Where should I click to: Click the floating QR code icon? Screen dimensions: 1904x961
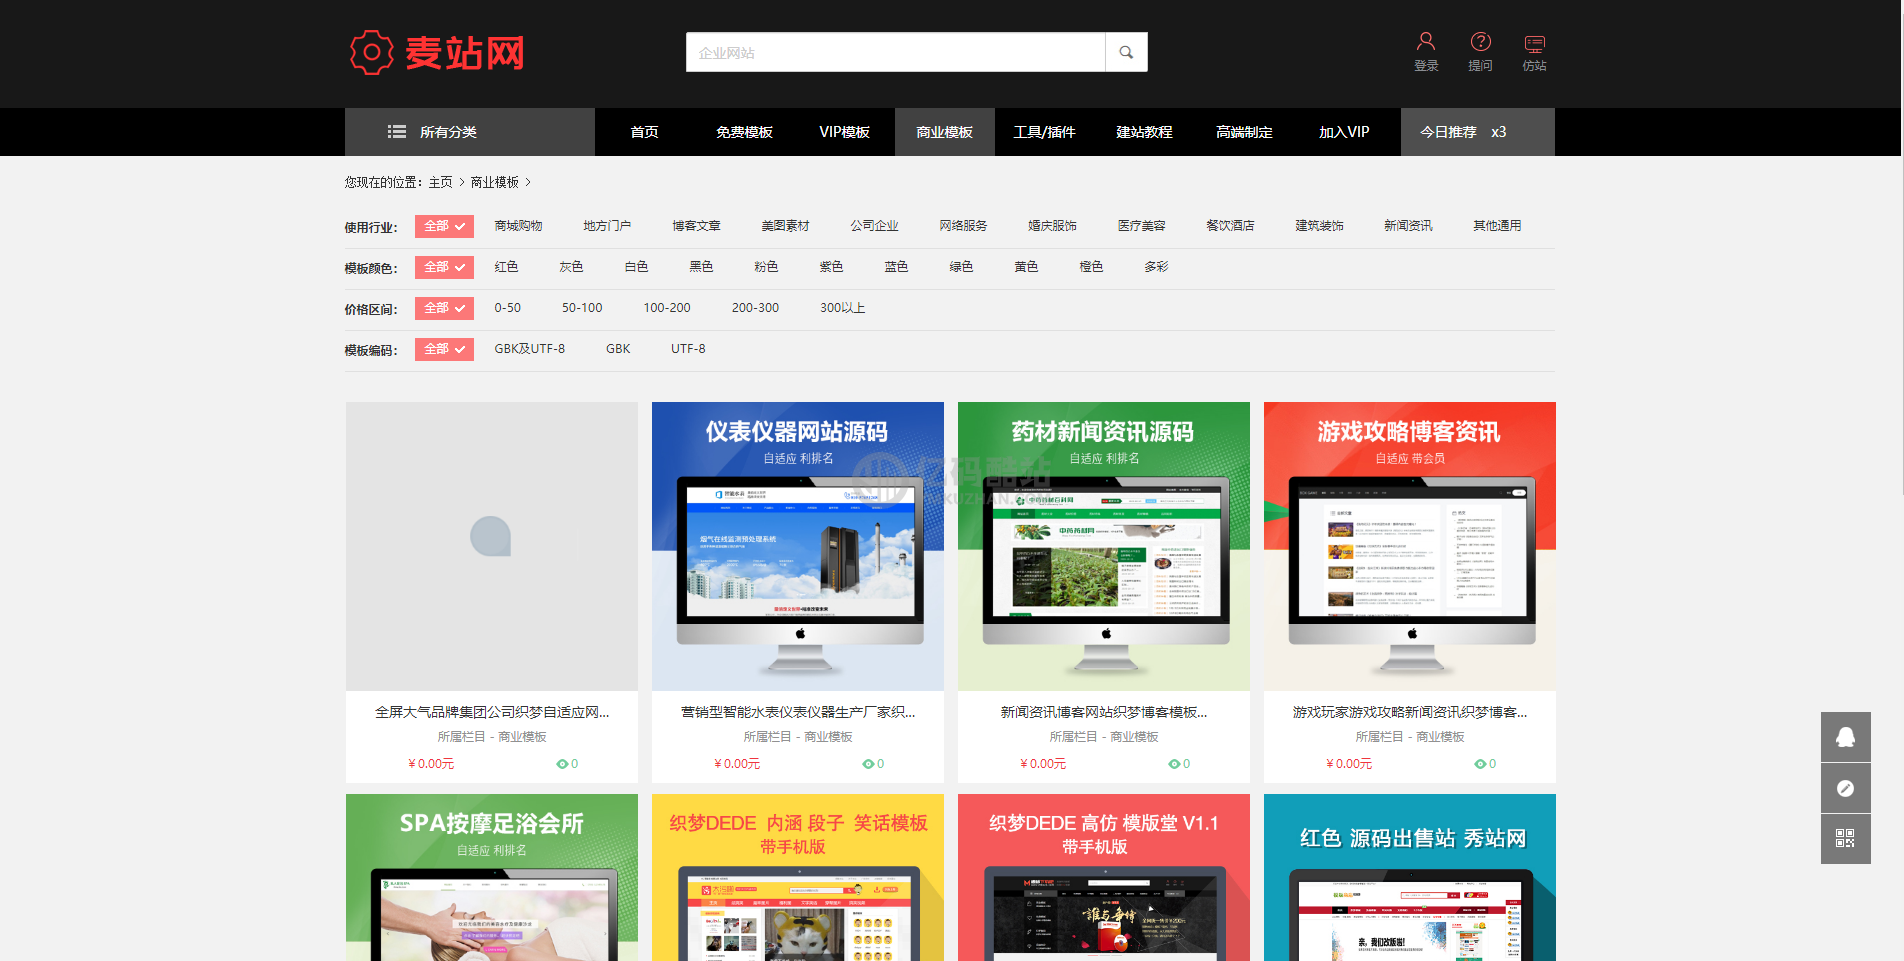(x=1846, y=839)
